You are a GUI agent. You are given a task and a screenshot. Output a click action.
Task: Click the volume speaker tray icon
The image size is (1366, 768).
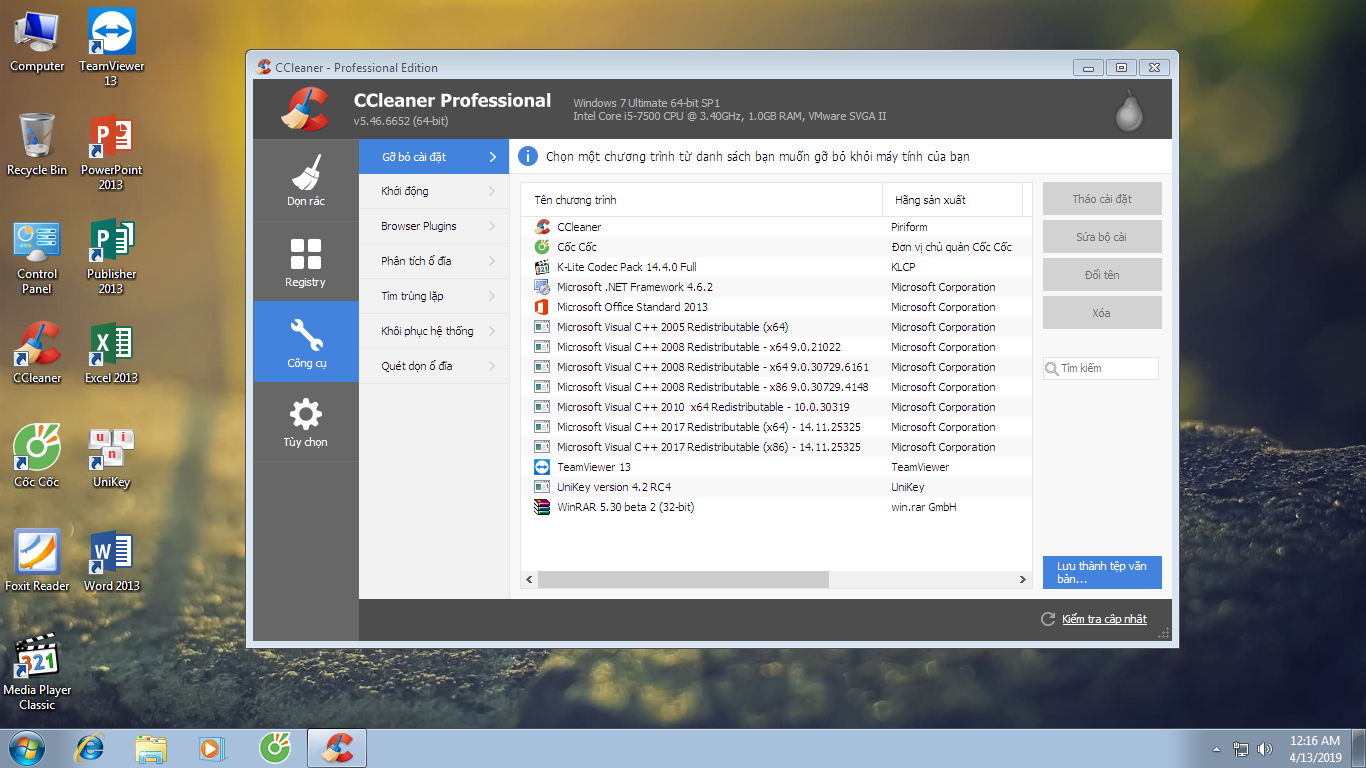click(x=1265, y=748)
